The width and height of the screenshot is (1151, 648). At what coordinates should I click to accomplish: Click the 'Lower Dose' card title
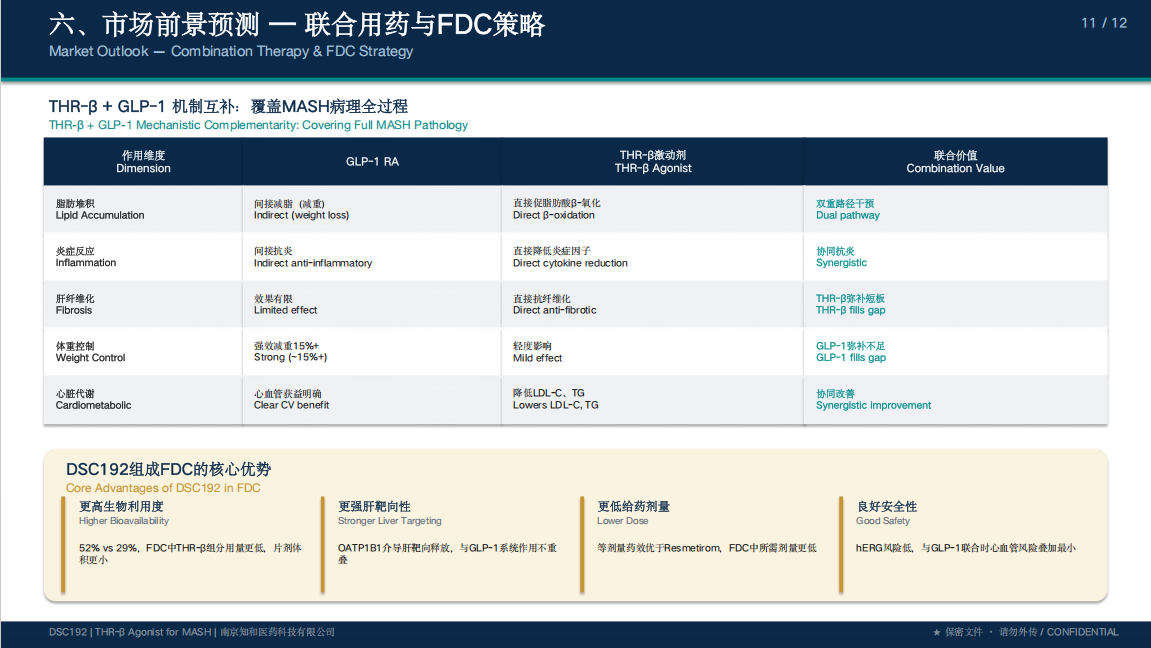point(622,521)
